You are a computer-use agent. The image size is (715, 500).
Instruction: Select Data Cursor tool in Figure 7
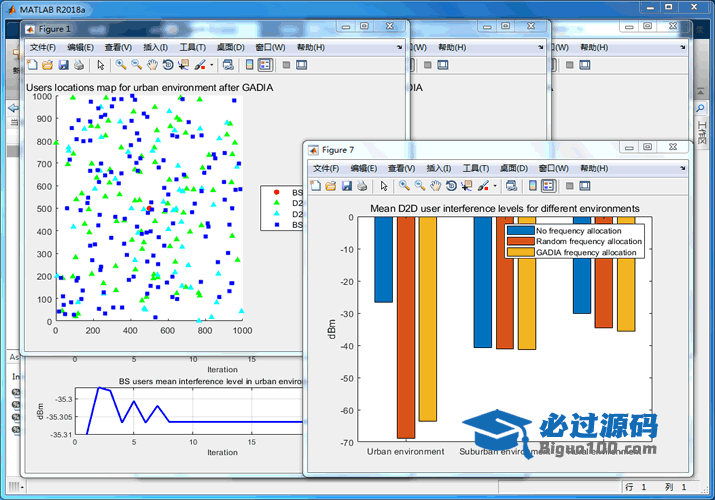[x=467, y=186]
